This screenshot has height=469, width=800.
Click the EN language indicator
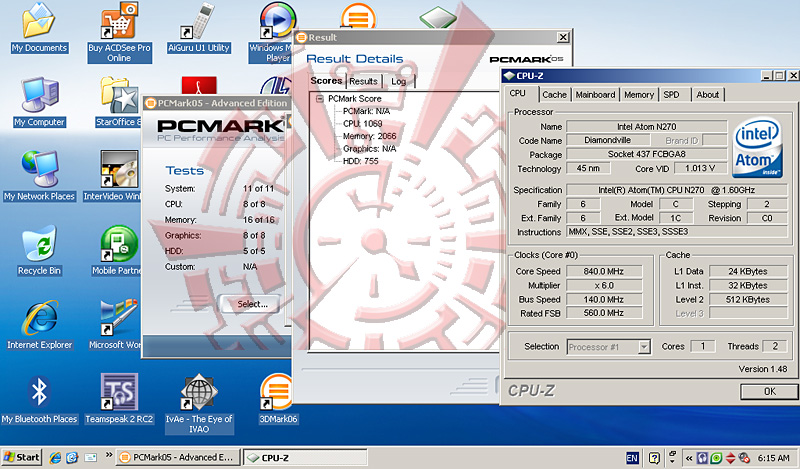(632, 458)
